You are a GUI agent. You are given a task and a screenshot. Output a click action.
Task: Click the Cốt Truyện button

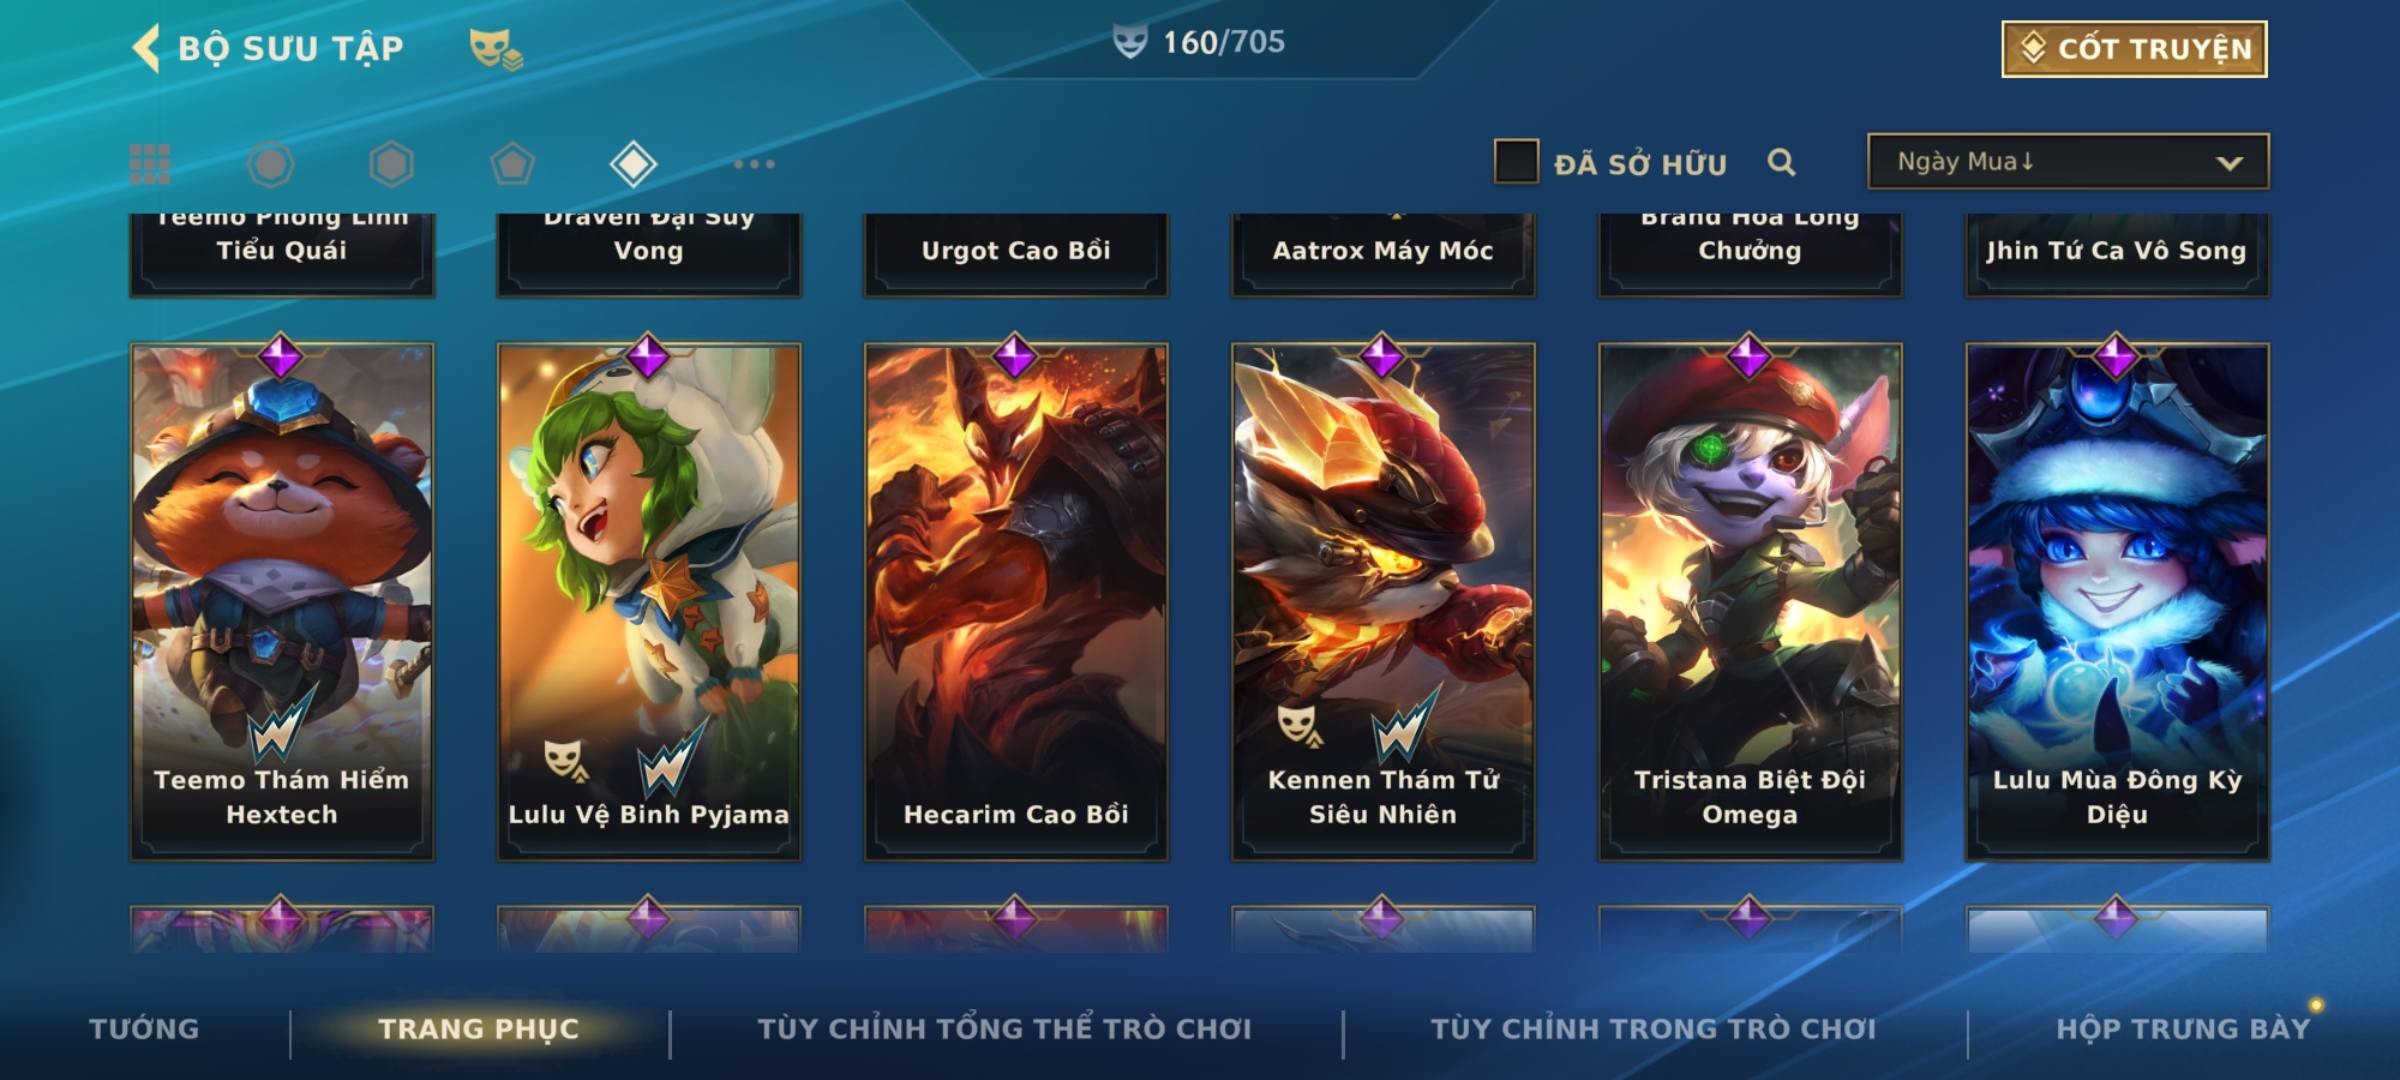click(2135, 48)
